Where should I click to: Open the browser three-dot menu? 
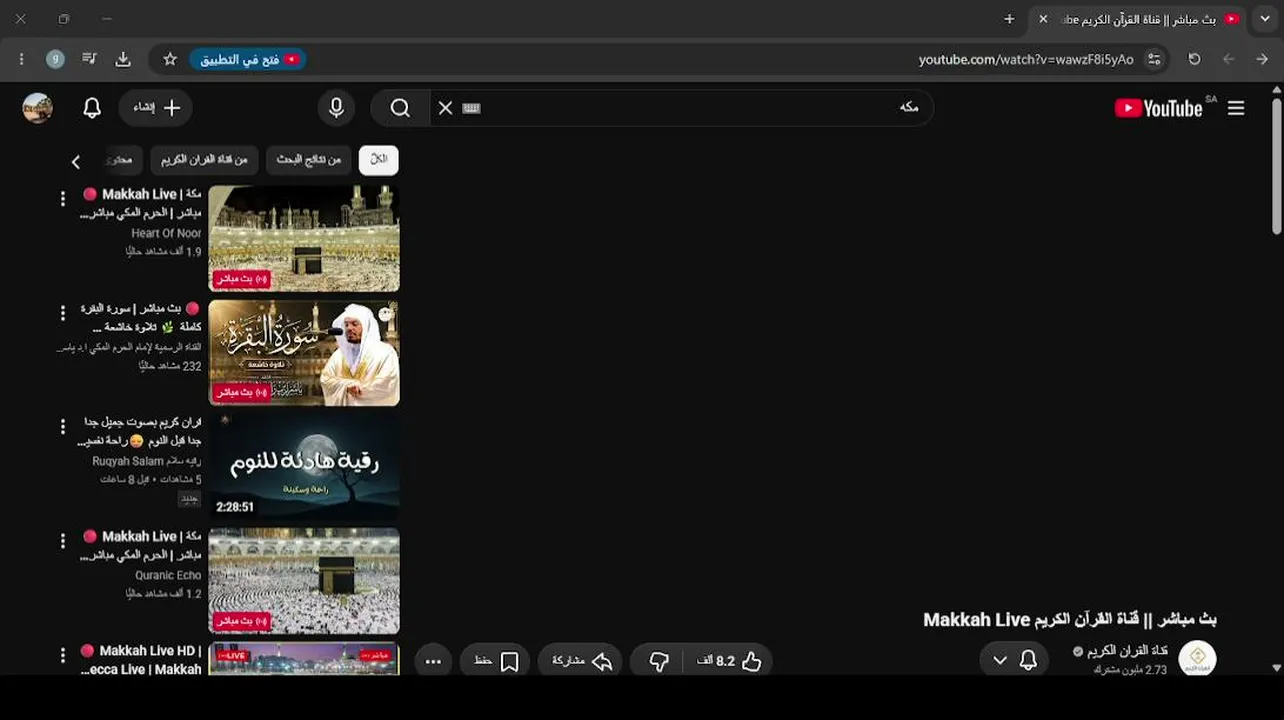(x=21, y=59)
